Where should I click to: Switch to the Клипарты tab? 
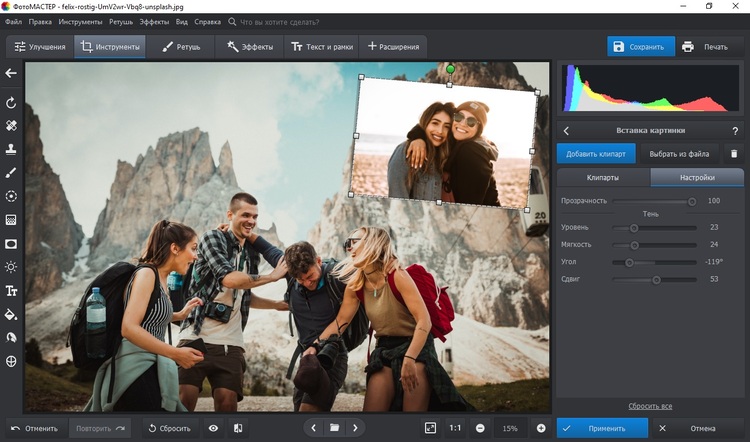[x=602, y=178]
